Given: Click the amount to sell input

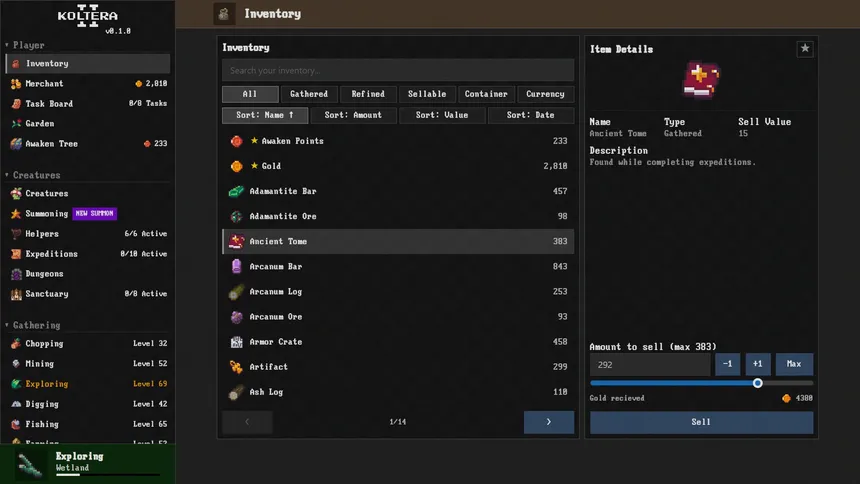Looking at the screenshot, I should [650, 364].
